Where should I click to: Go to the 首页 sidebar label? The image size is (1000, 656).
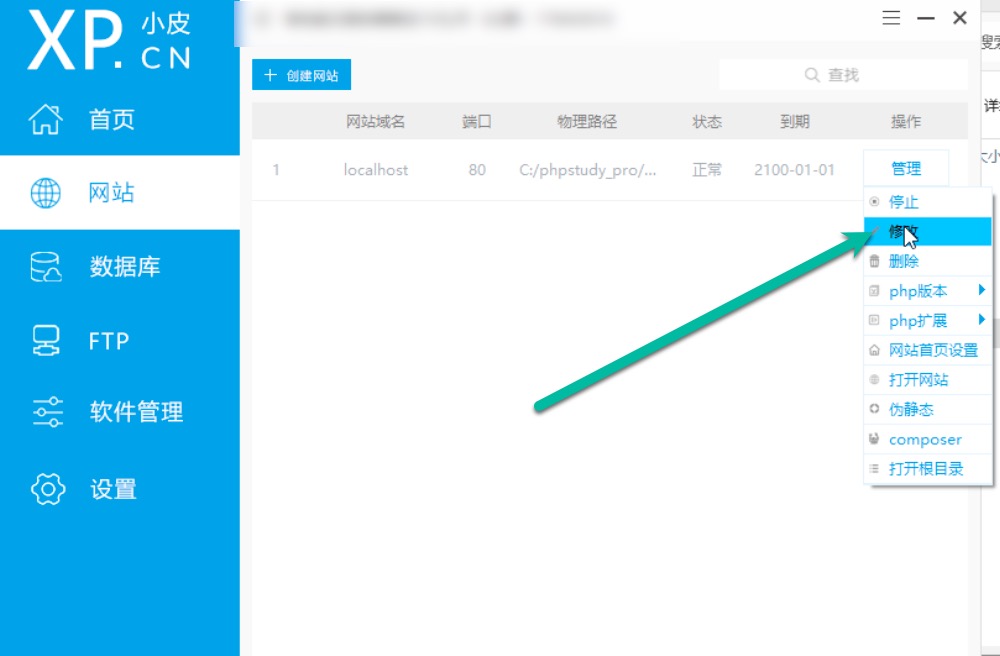(x=112, y=119)
